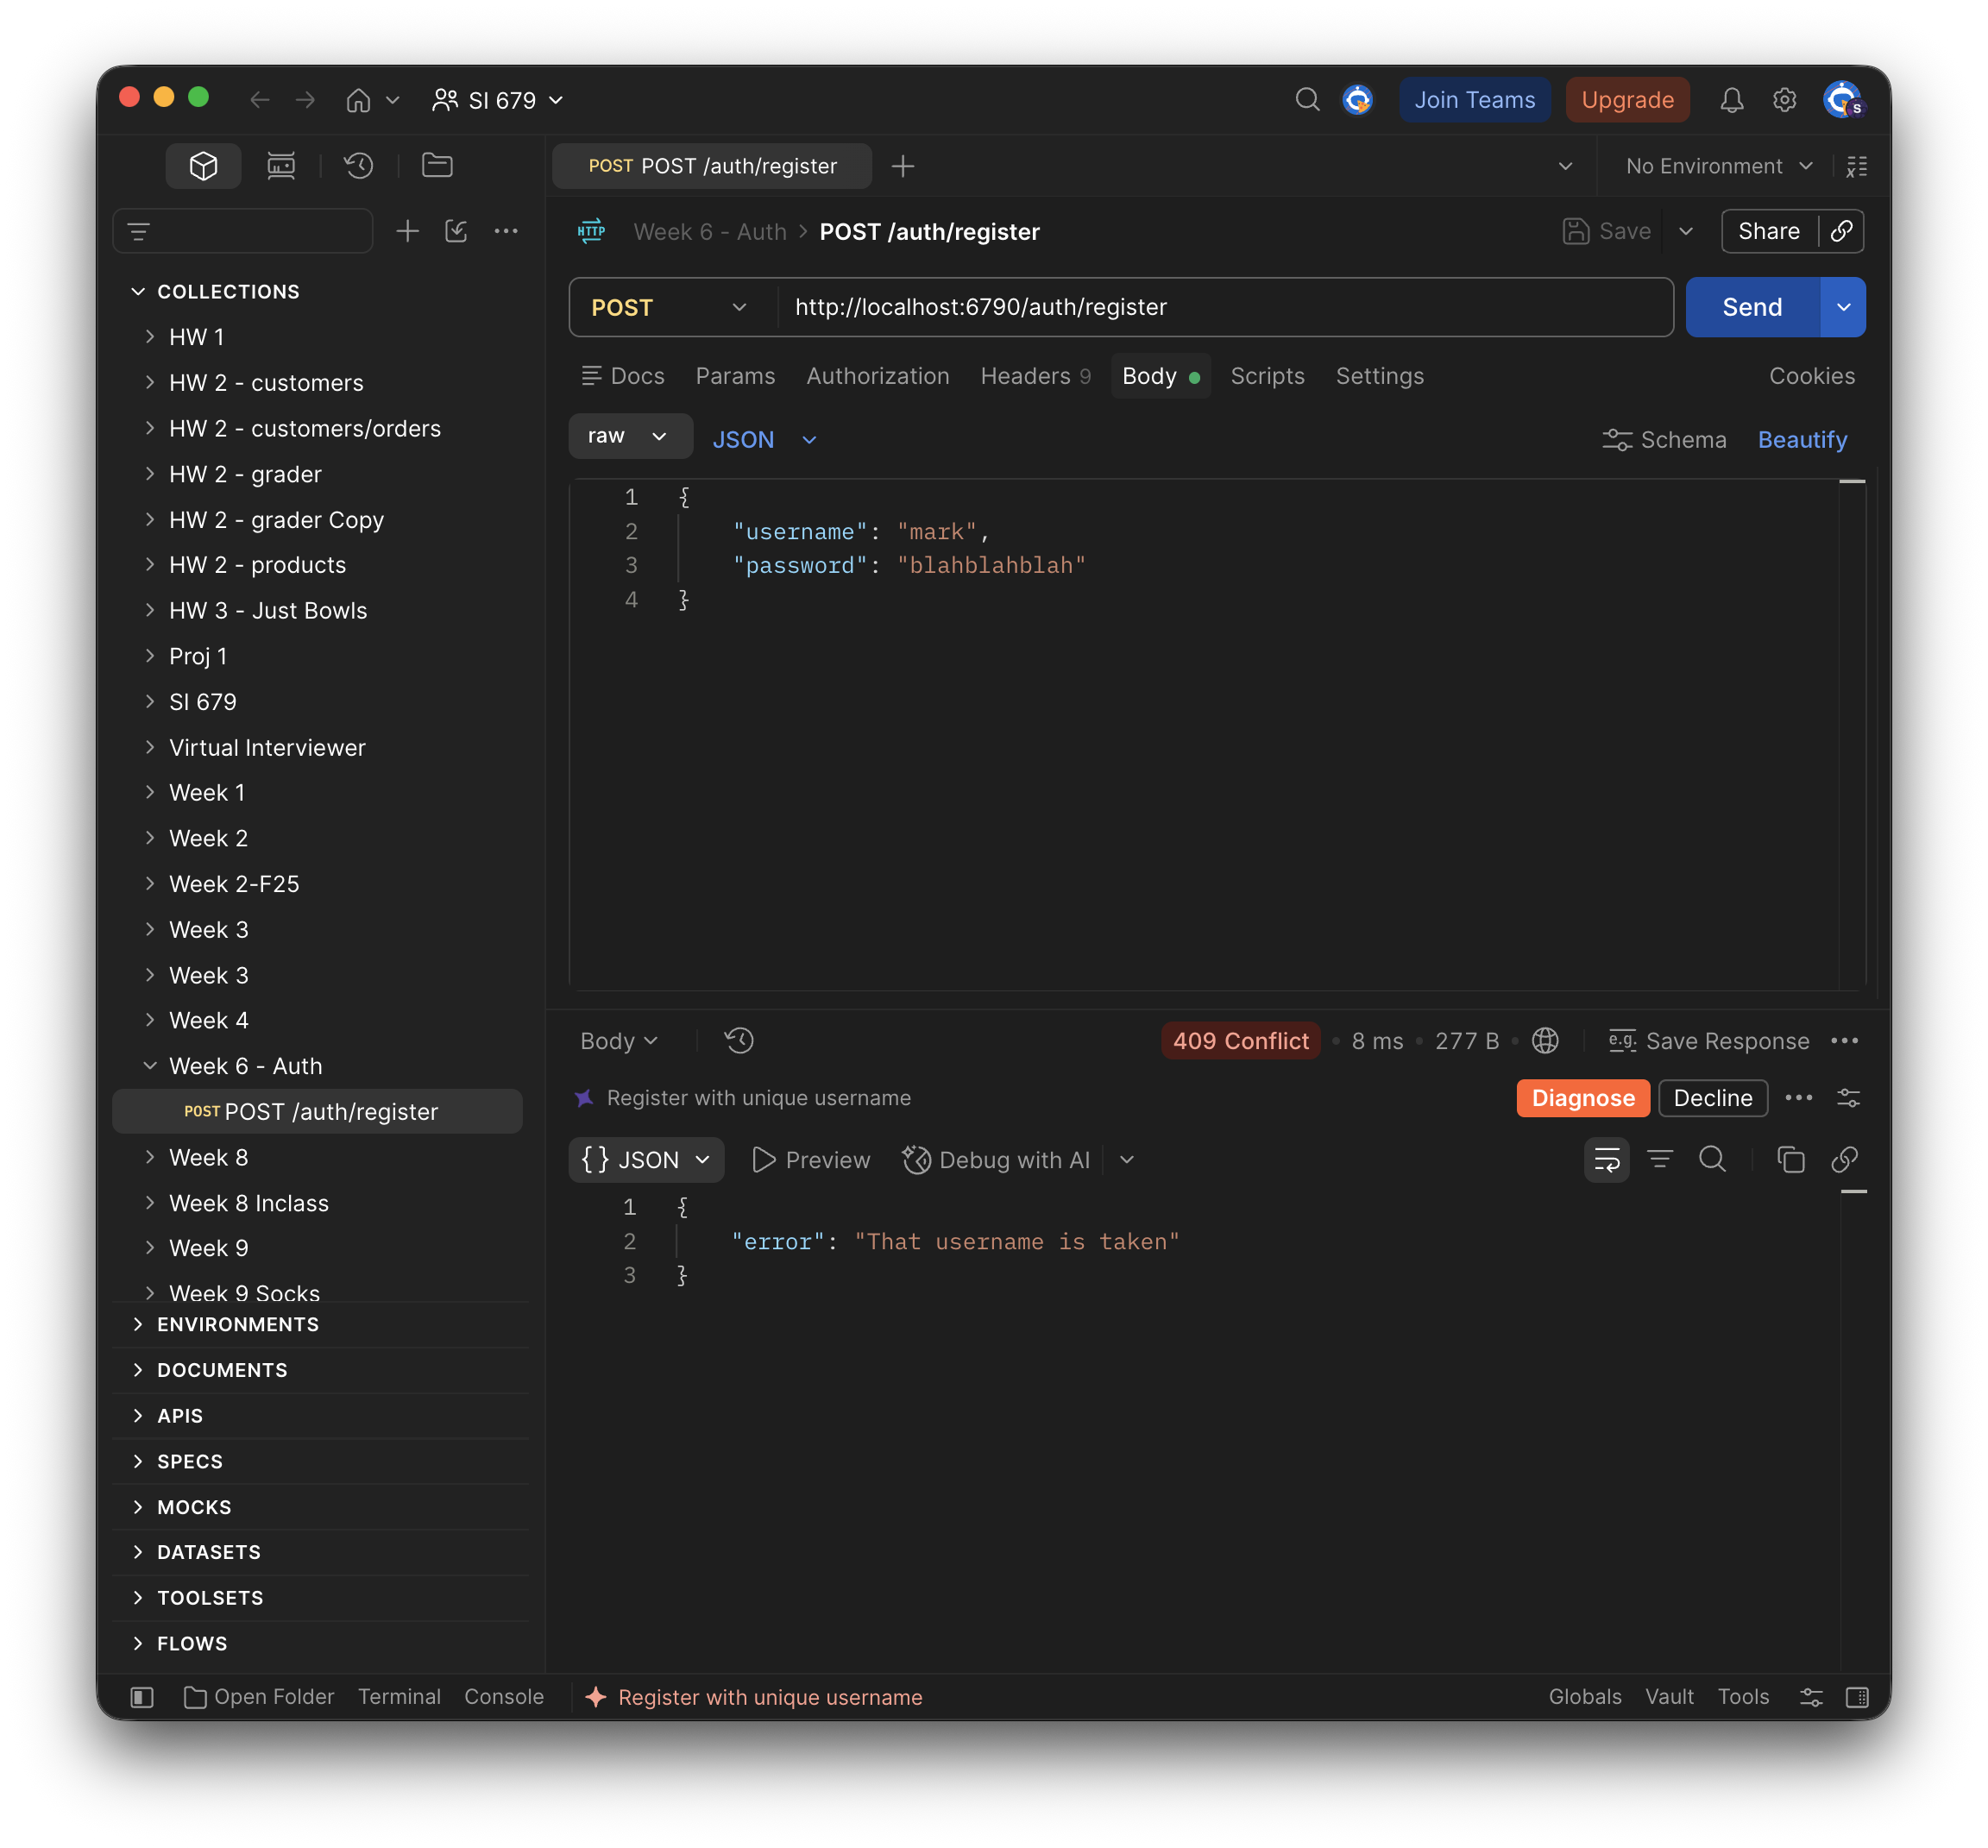Image resolution: width=1988 pixels, height=1848 pixels.
Task: Toggle the right panel layout icon
Action: (x=1857, y=1697)
